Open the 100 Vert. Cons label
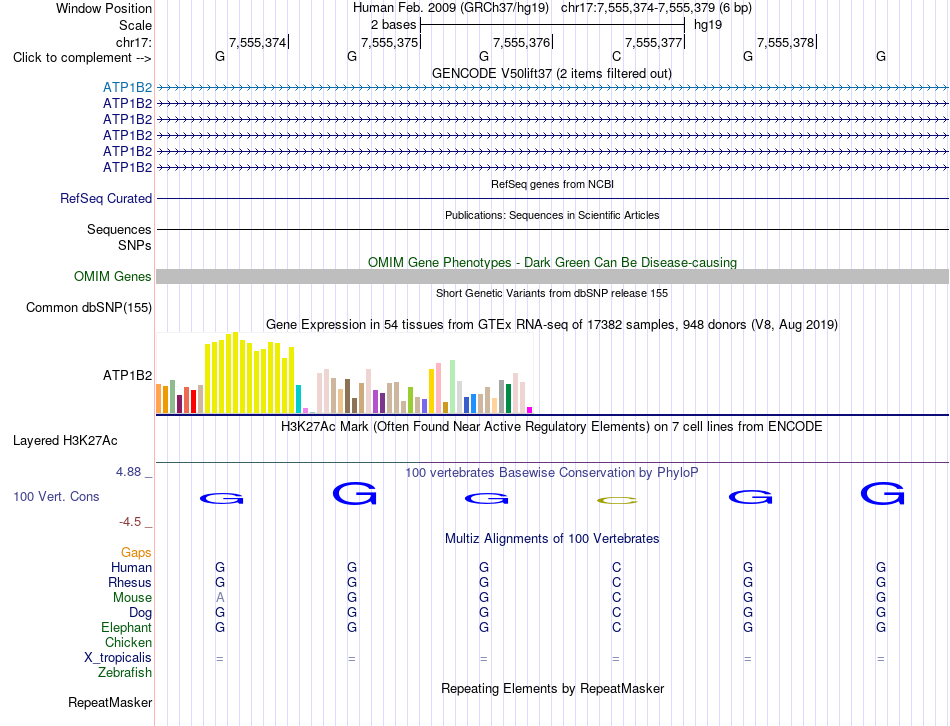 pyautogui.click(x=56, y=496)
